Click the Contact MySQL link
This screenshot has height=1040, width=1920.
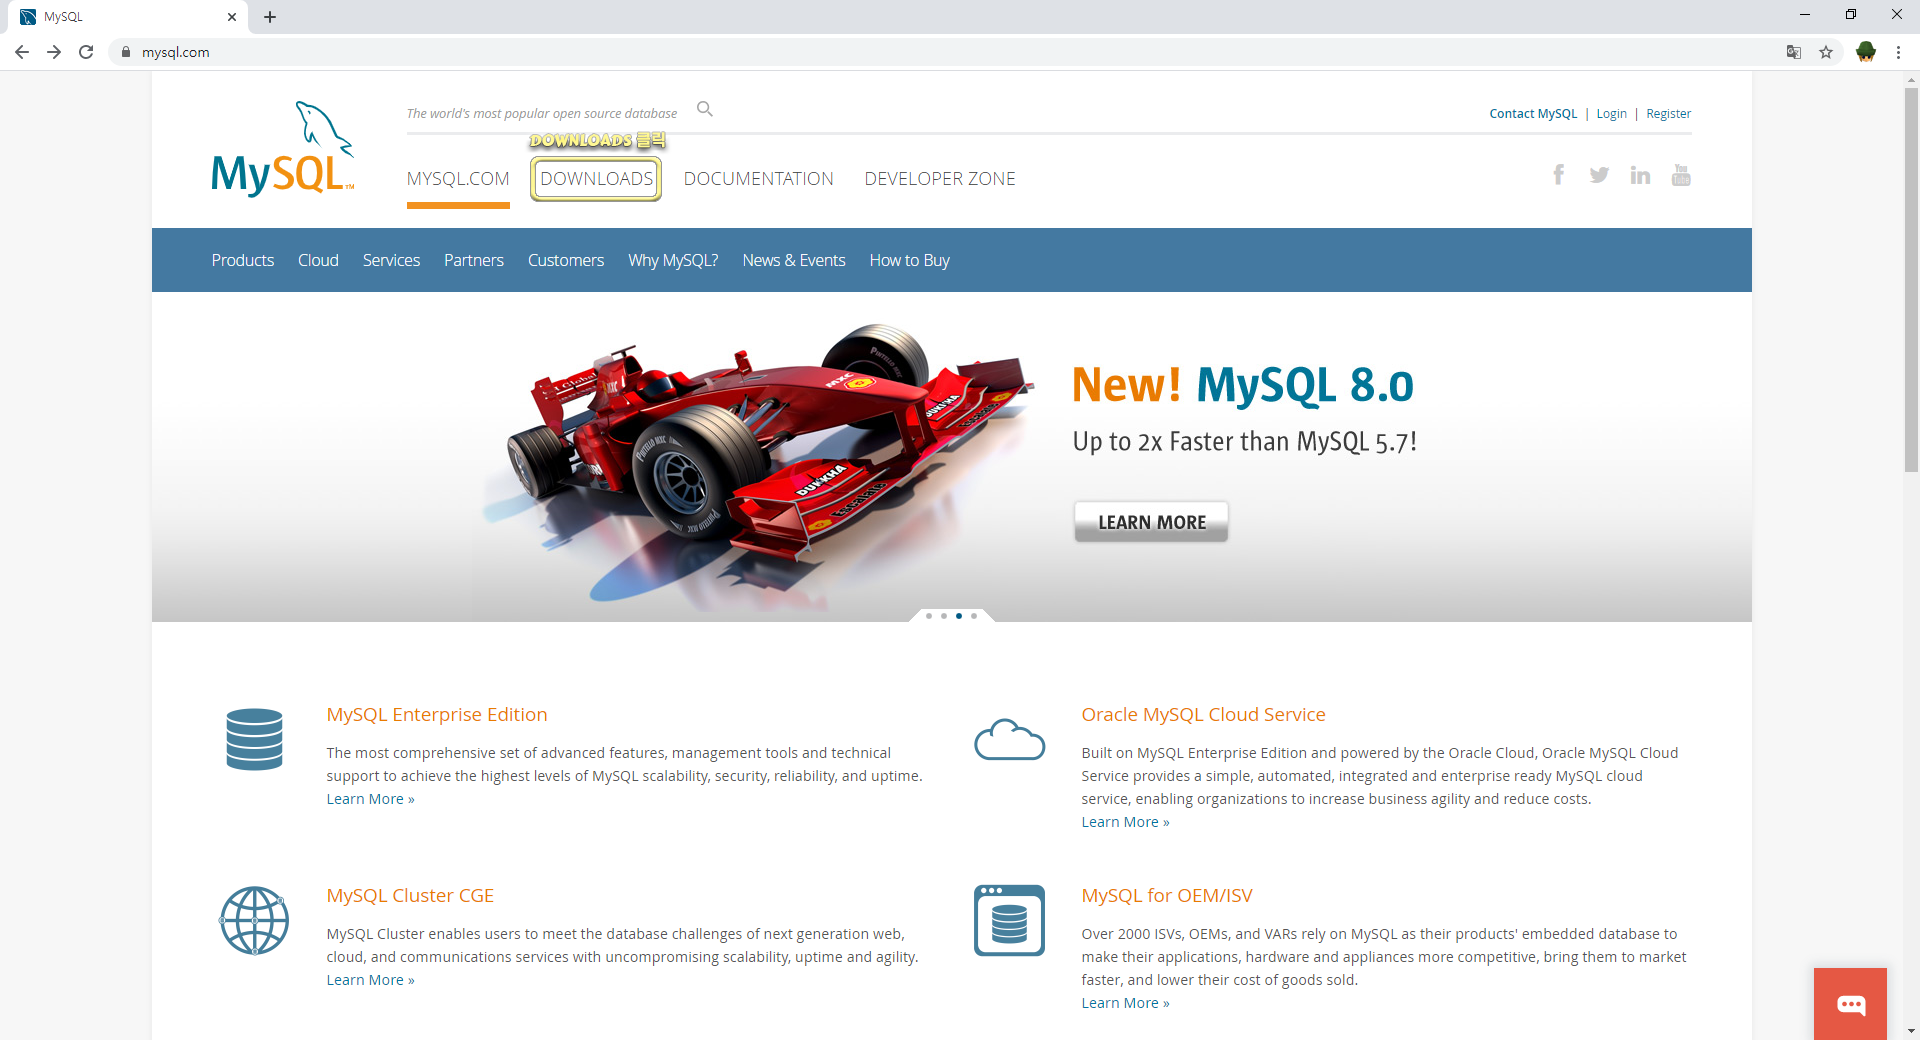1533,114
